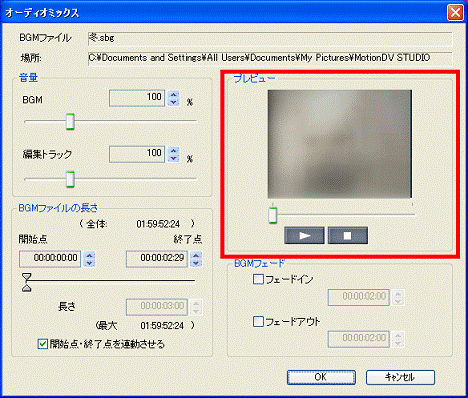Click the preview video thumbnail

click(340, 144)
